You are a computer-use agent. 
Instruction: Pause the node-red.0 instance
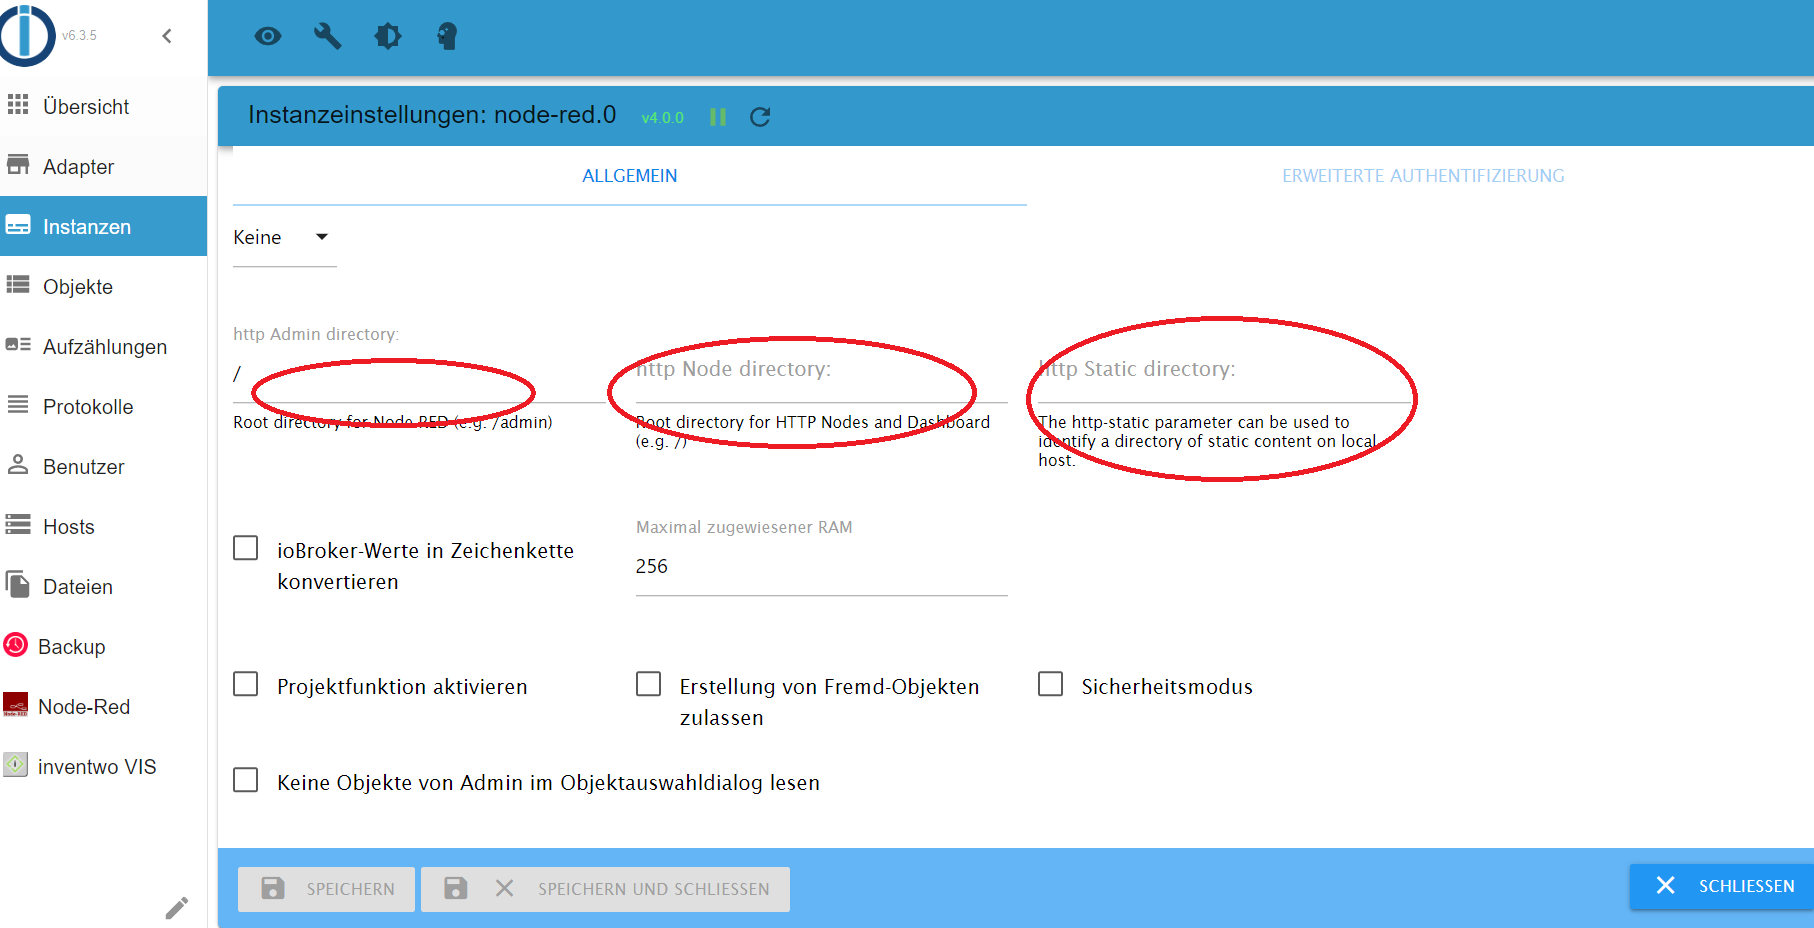tap(718, 117)
